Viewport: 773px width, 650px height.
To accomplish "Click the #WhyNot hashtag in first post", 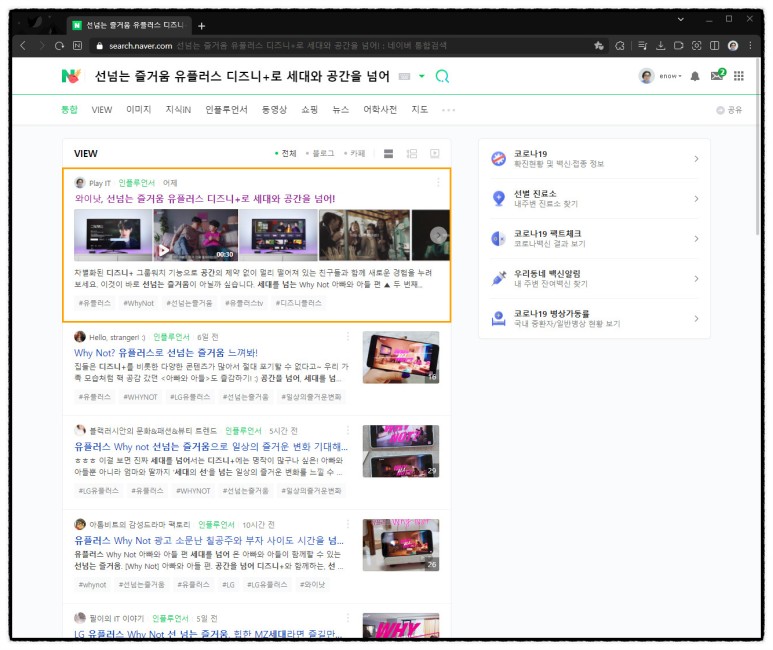I will click(139, 303).
